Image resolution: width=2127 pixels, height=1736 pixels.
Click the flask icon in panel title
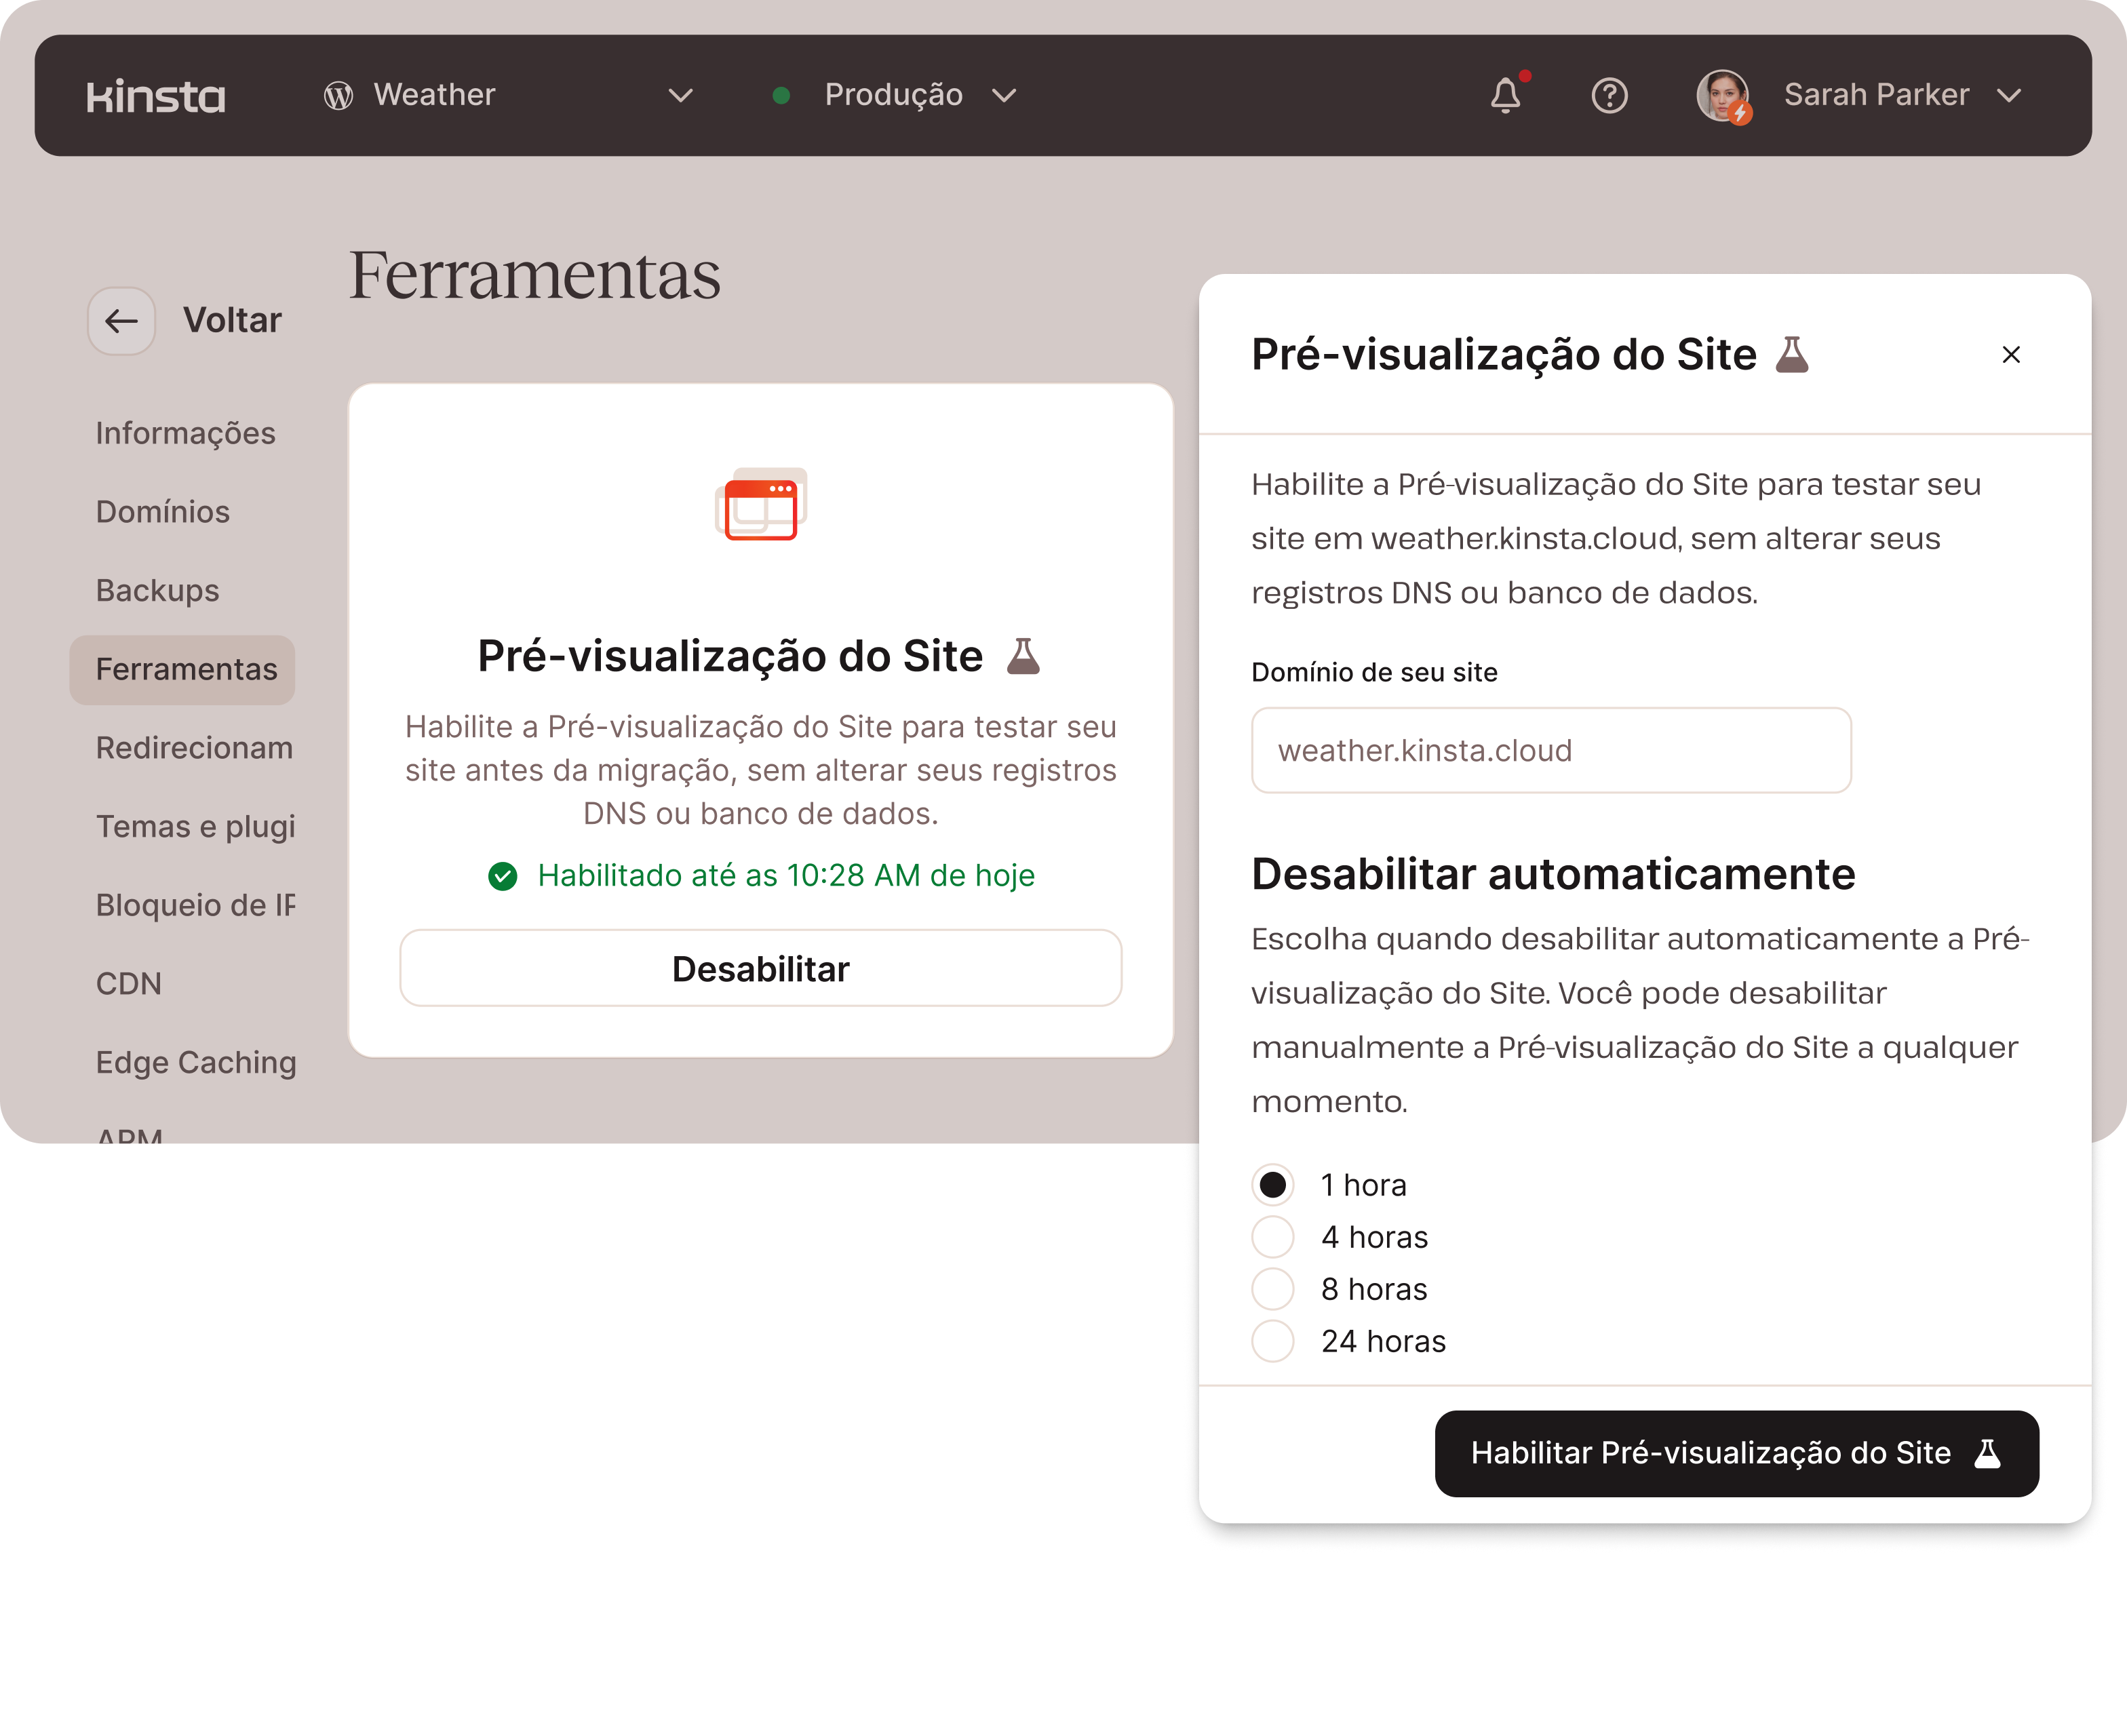[1792, 355]
